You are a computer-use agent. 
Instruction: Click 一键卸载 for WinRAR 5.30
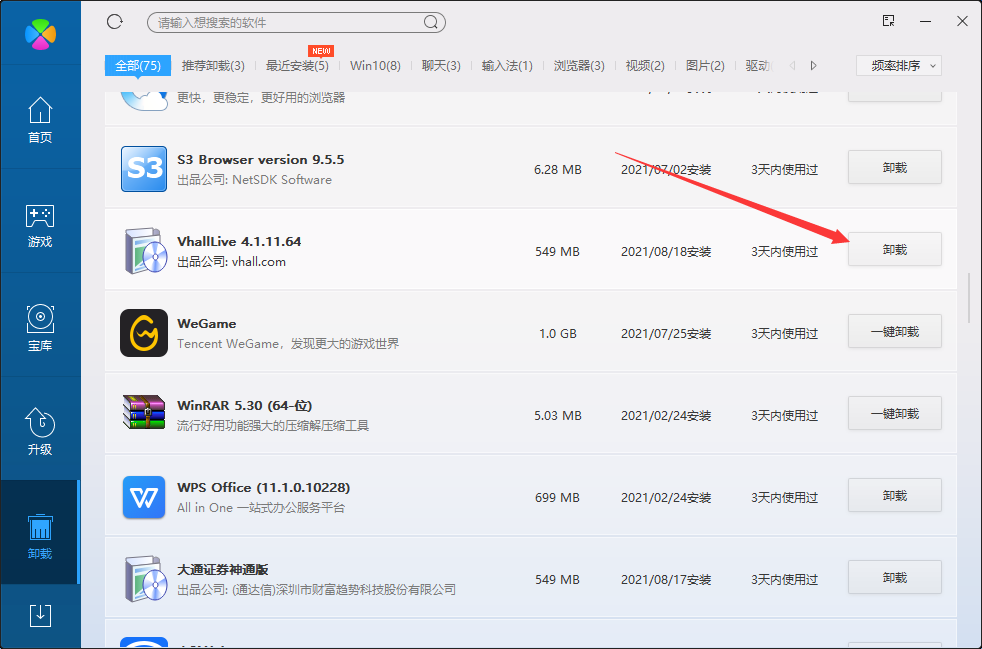[x=895, y=413]
